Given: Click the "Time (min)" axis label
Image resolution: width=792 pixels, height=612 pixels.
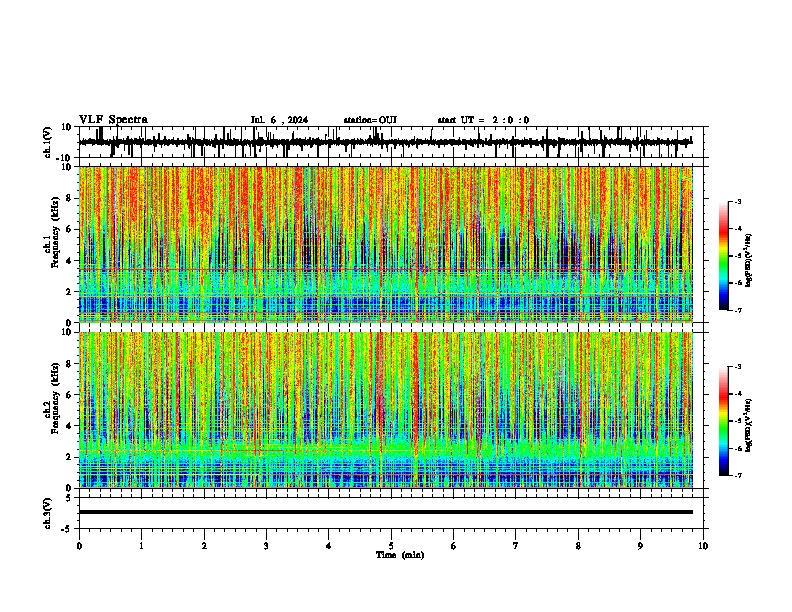Looking at the screenshot, I should pyautogui.click(x=400, y=555).
